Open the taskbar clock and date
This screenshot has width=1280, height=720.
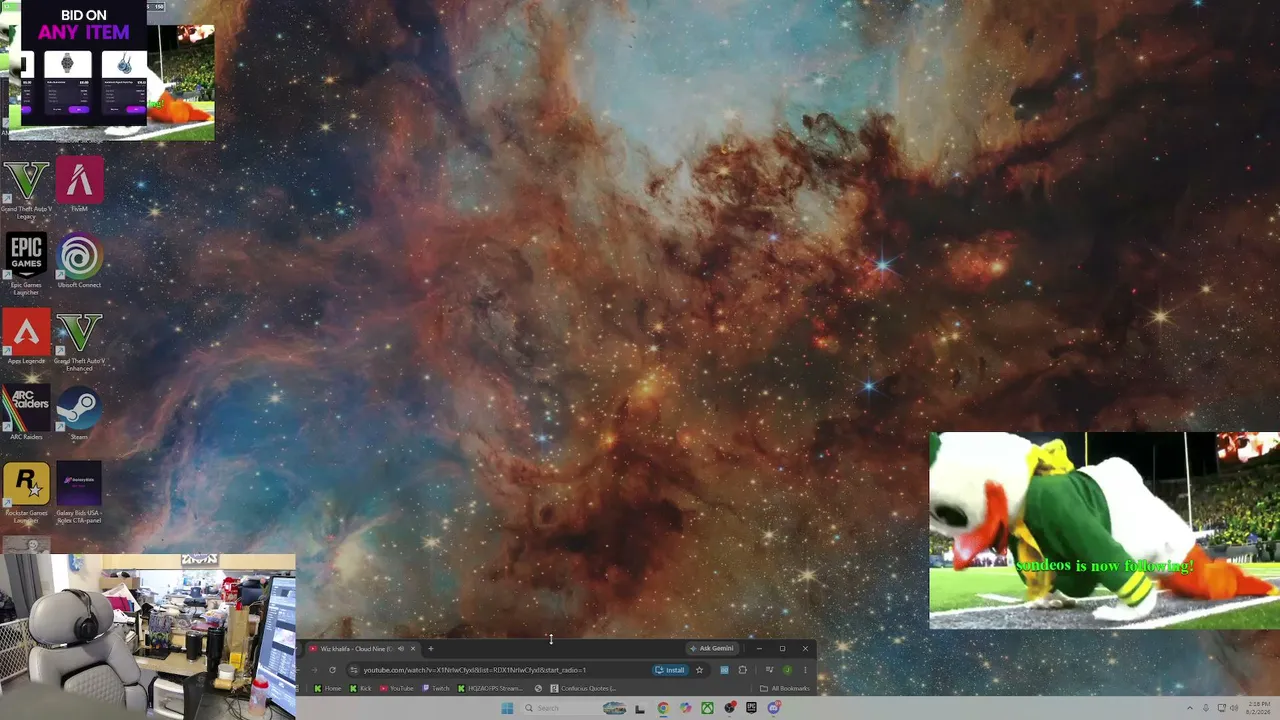(x=1259, y=708)
